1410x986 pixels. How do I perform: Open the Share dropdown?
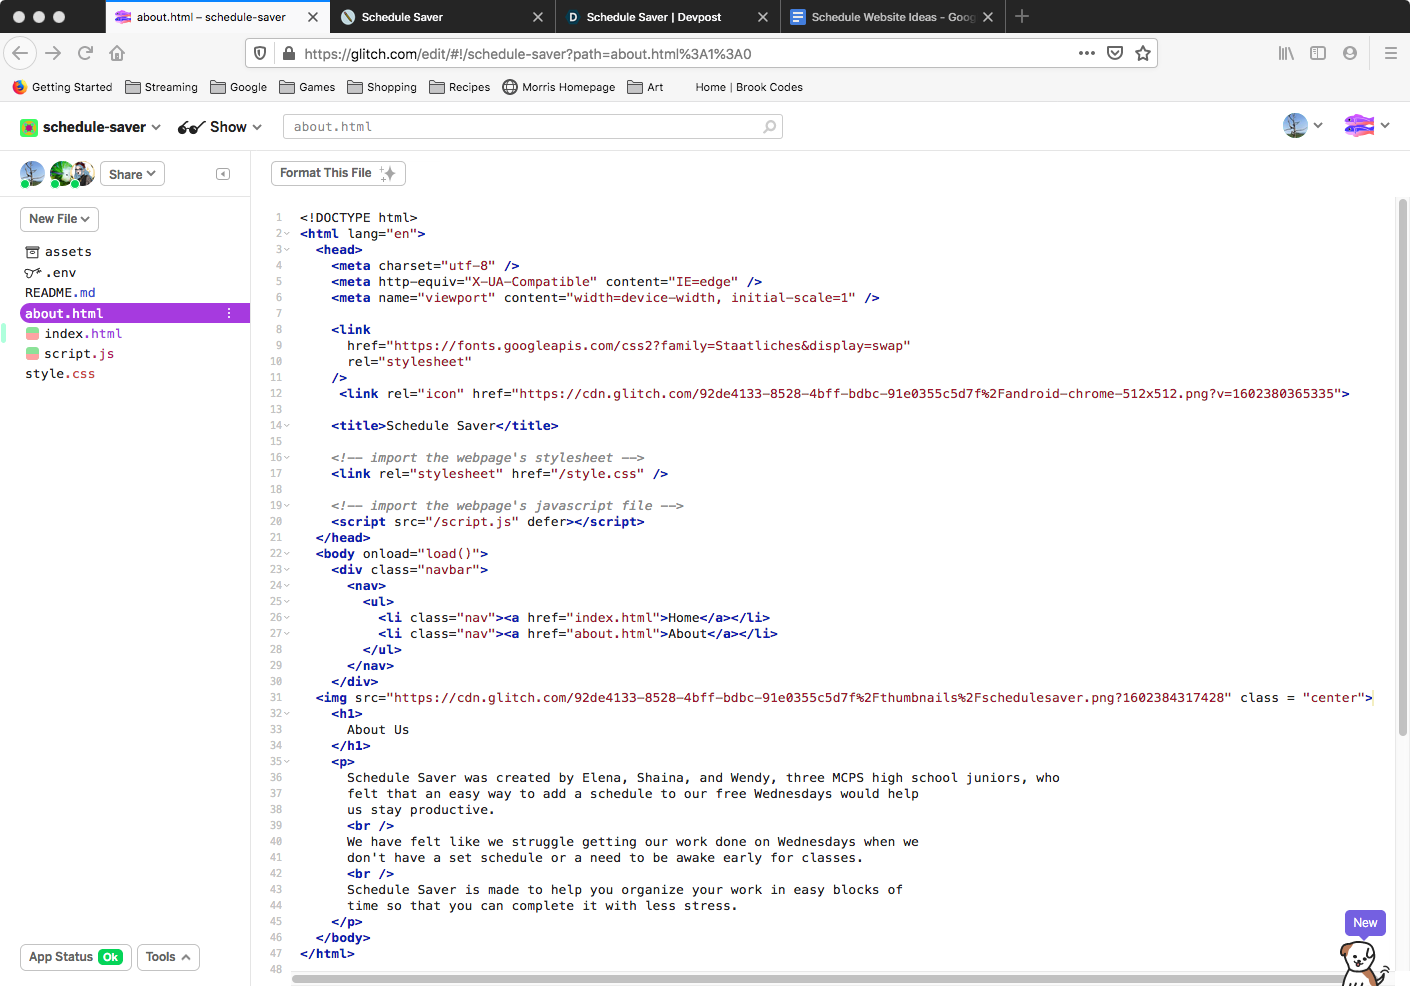[132, 174]
